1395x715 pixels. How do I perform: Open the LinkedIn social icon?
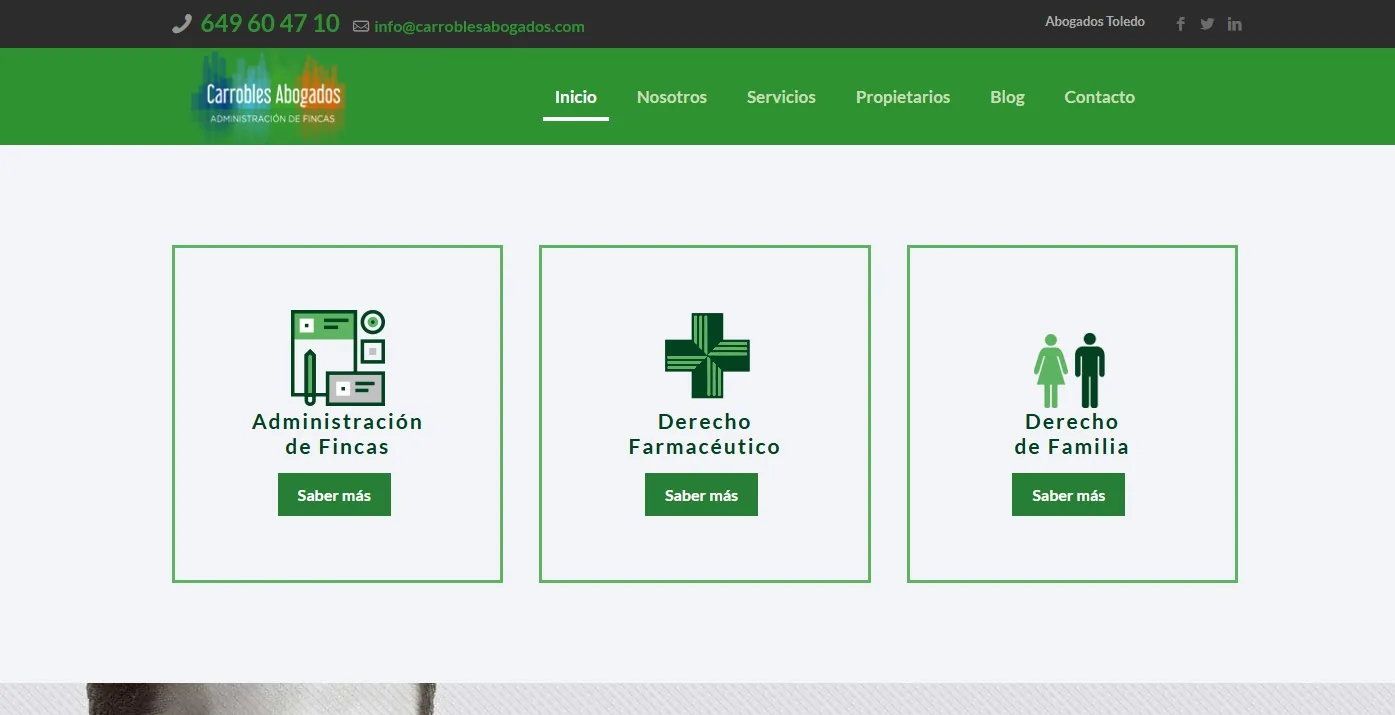point(1235,24)
